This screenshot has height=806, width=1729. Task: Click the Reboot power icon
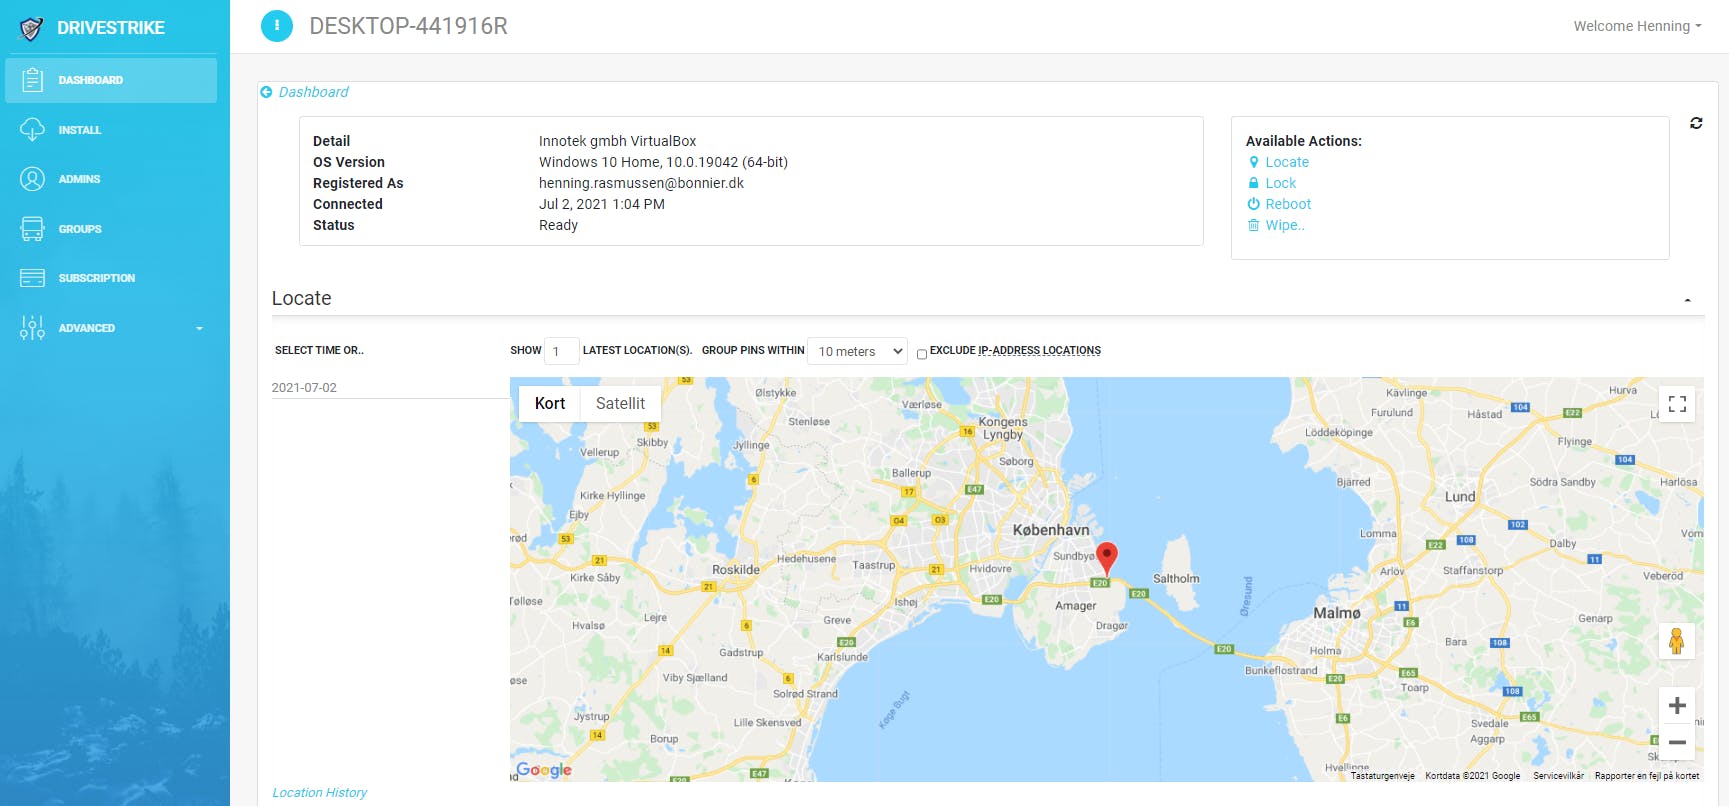(x=1254, y=204)
